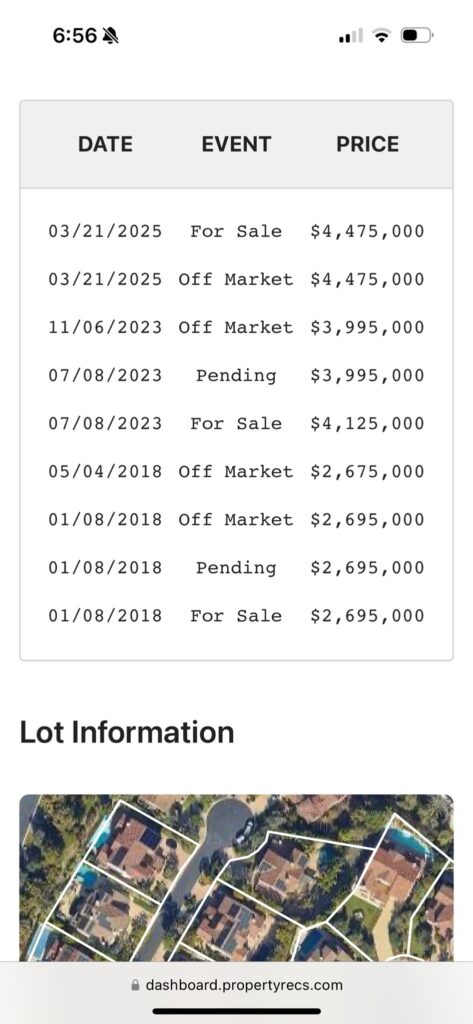Tap the battery indicator icon

(417, 35)
